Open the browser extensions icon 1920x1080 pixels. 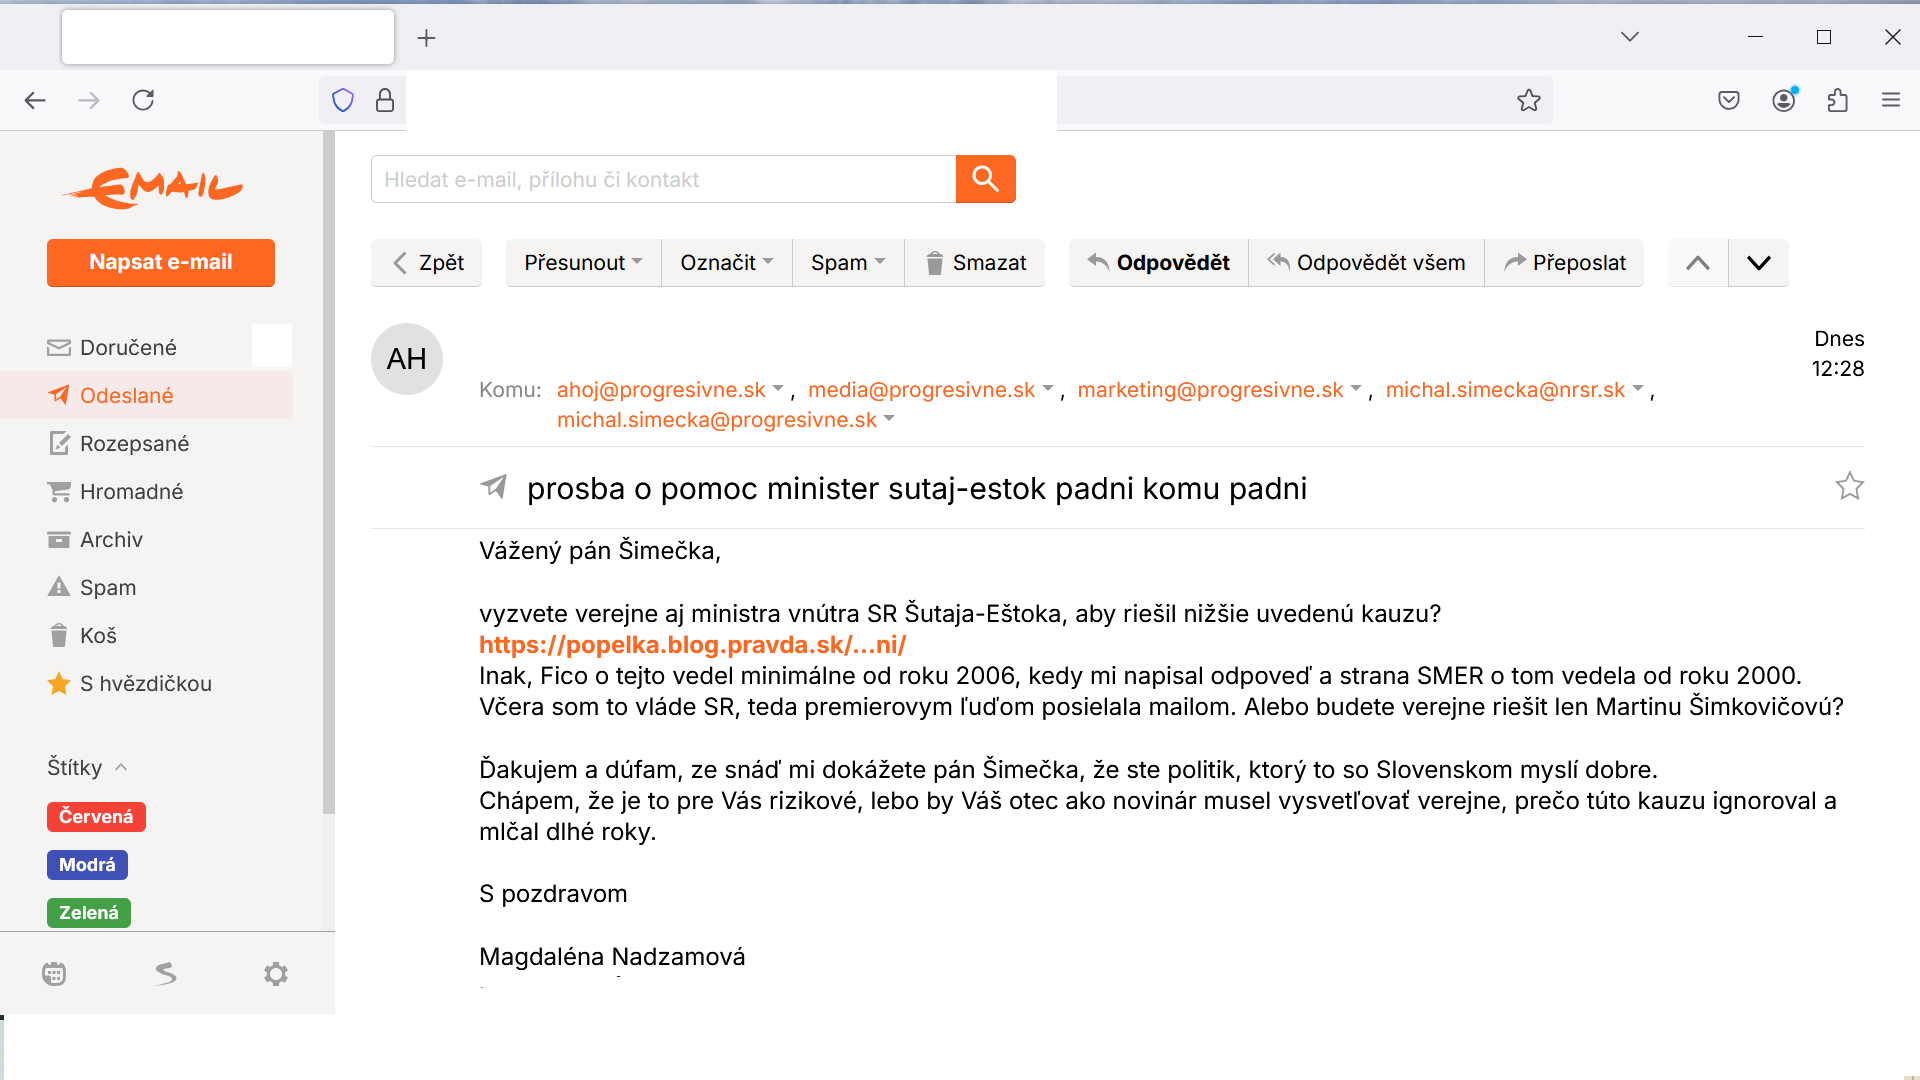click(1837, 100)
